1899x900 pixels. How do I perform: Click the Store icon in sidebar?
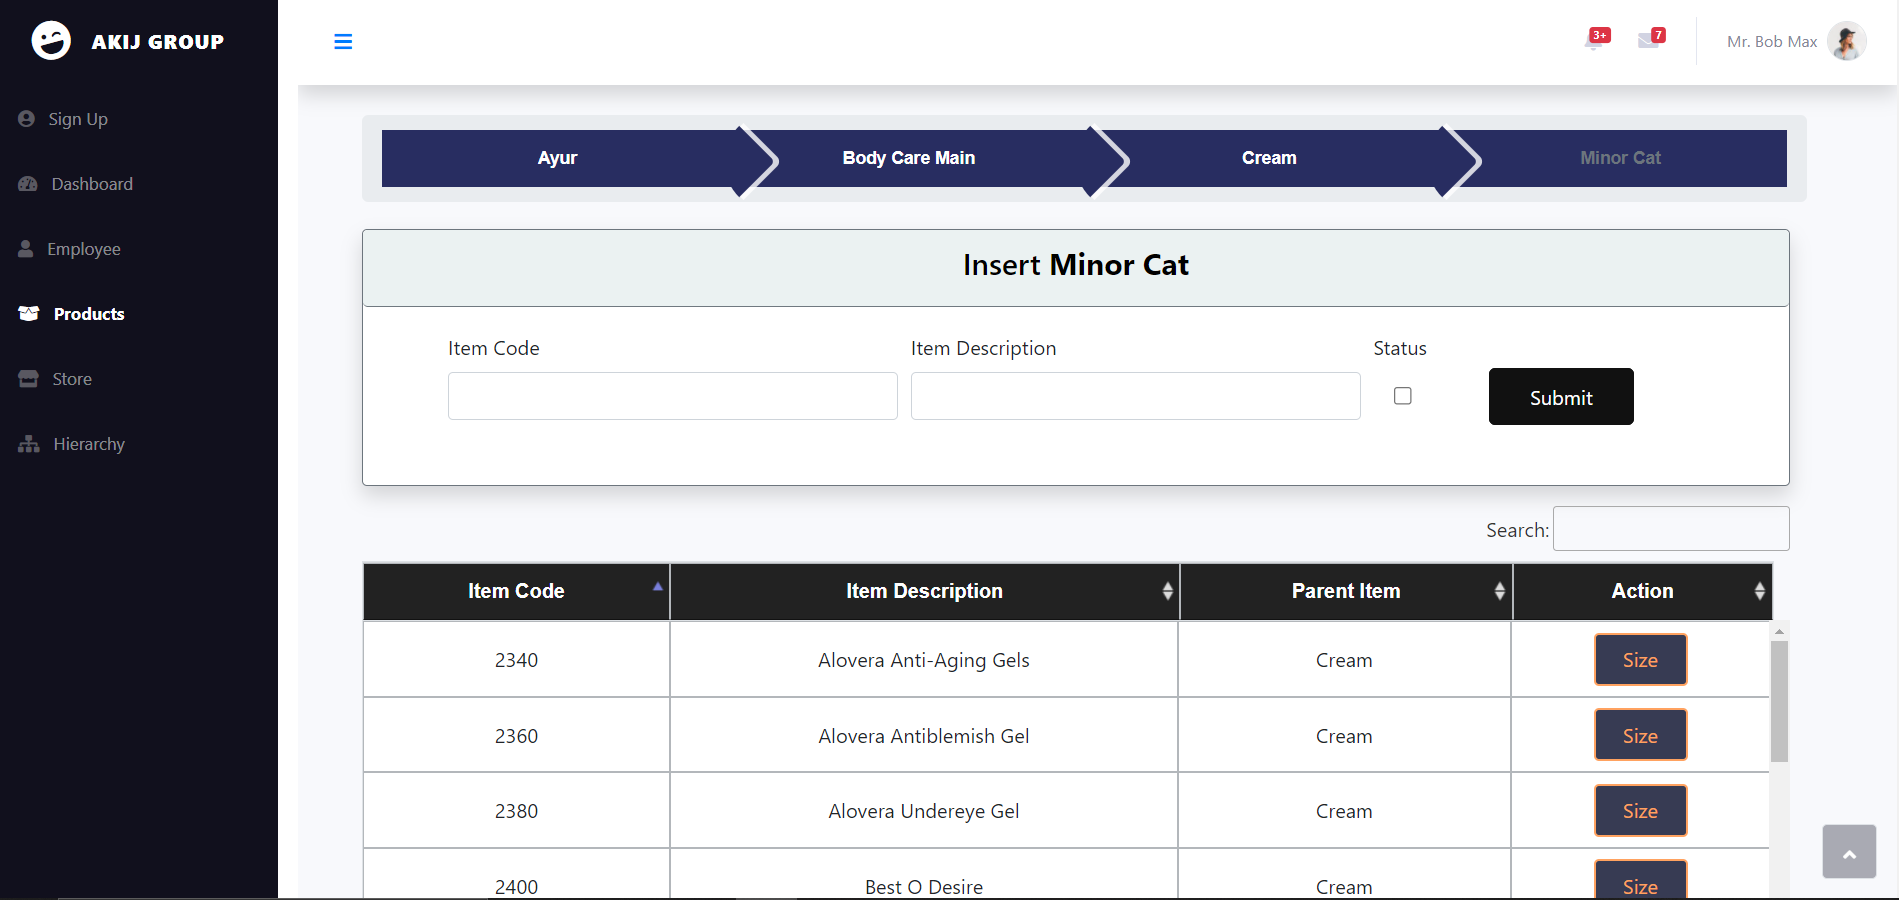click(28, 379)
